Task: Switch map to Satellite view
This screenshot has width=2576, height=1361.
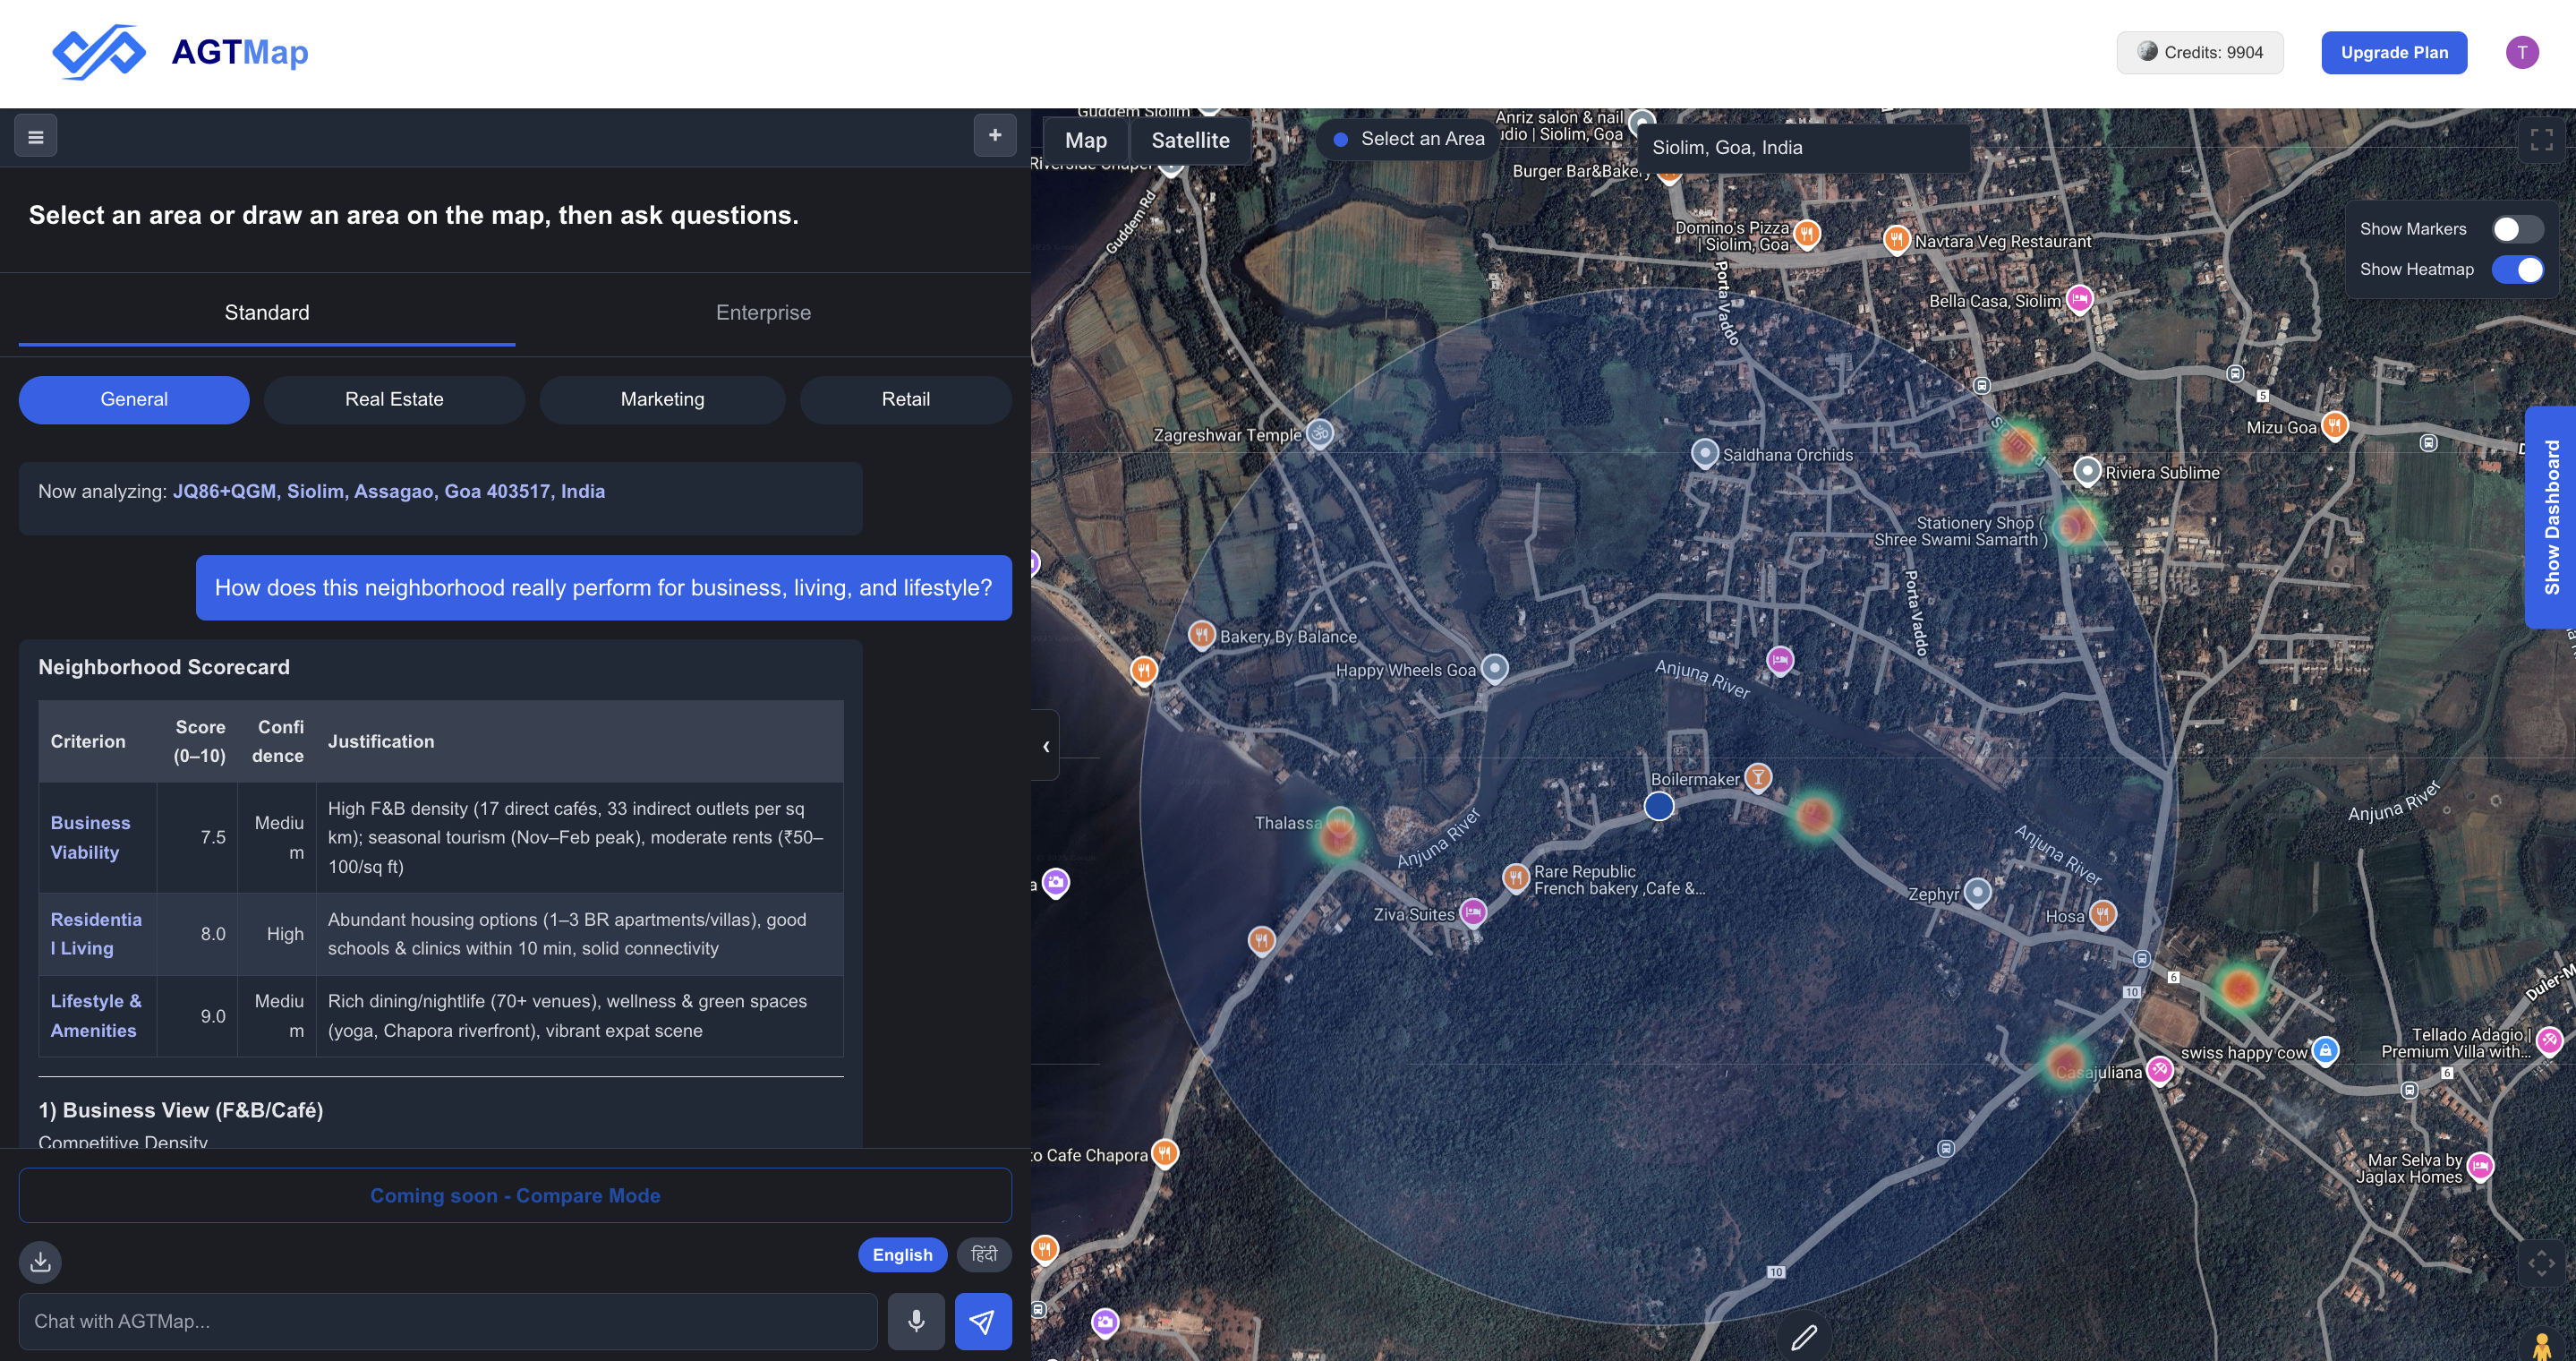Action: (1189, 140)
